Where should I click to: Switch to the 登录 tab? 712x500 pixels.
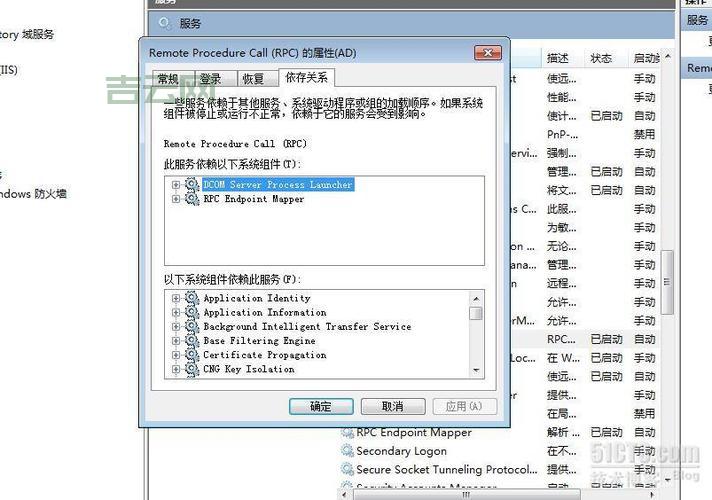point(216,79)
